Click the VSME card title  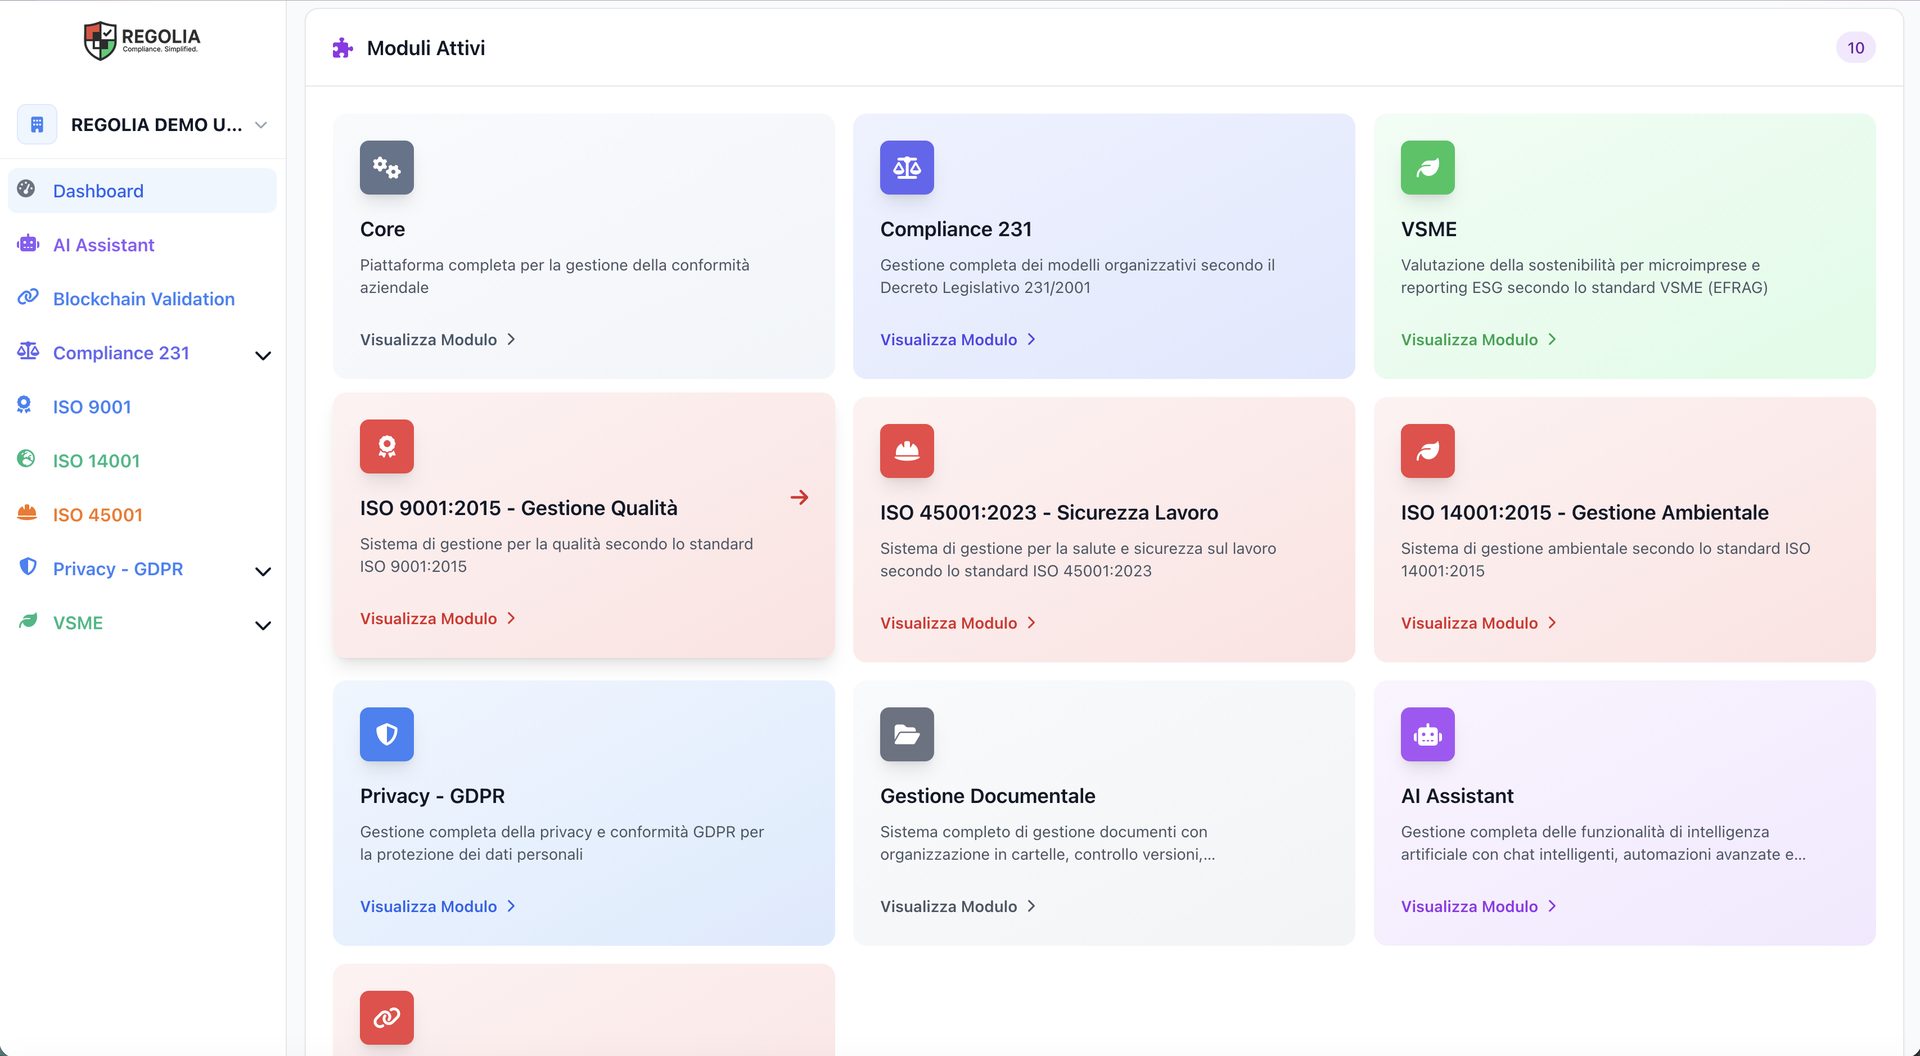(x=1429, y=229)
